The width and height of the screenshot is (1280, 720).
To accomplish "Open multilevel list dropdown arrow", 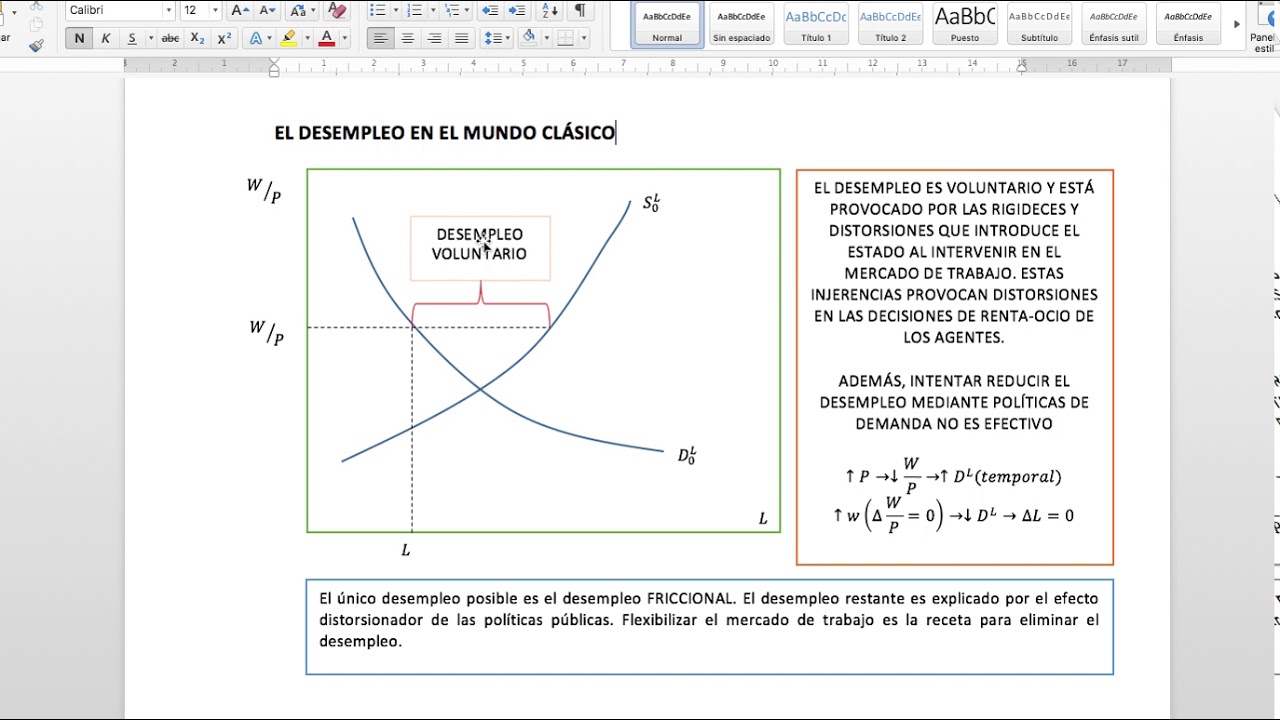I will [x=467, y=10].
